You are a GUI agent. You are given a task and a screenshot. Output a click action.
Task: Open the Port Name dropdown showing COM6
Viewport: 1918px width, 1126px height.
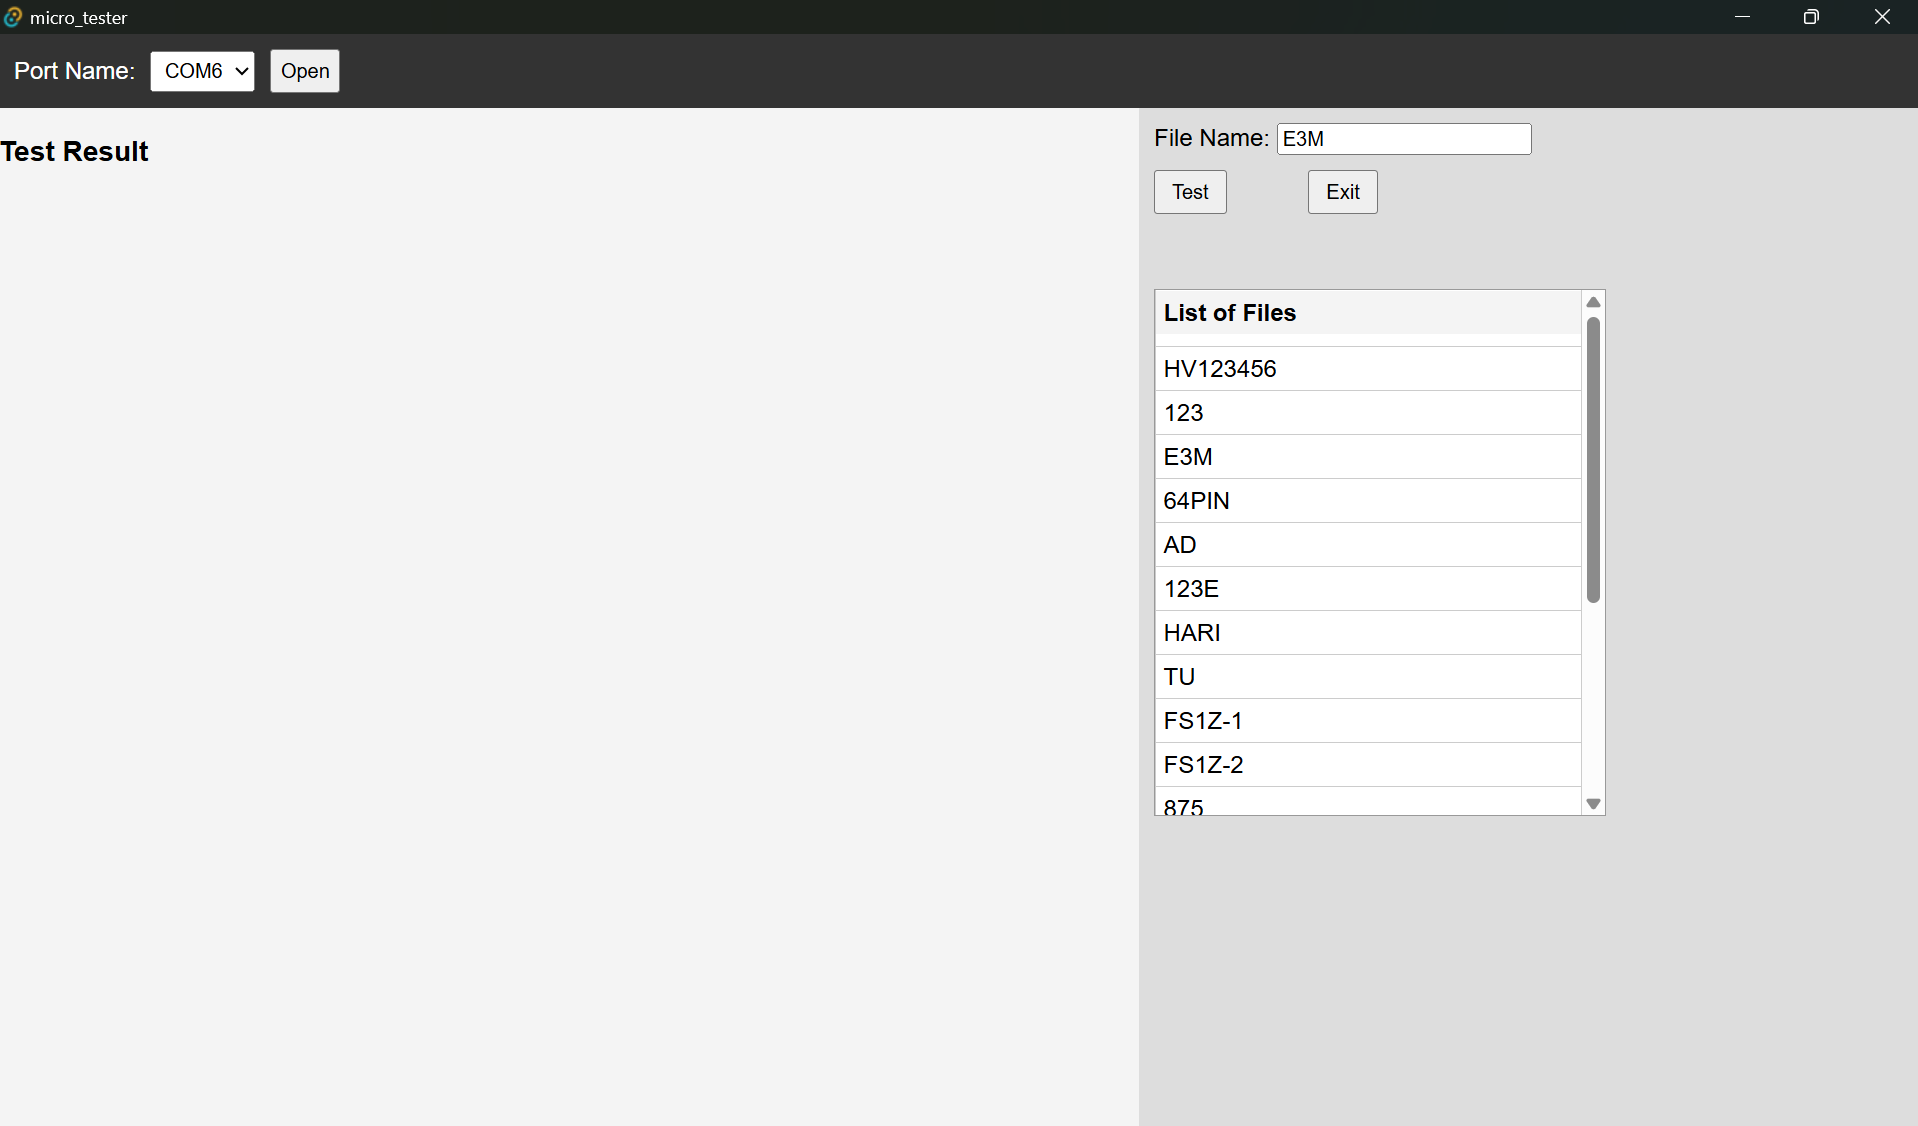(202, 71)
